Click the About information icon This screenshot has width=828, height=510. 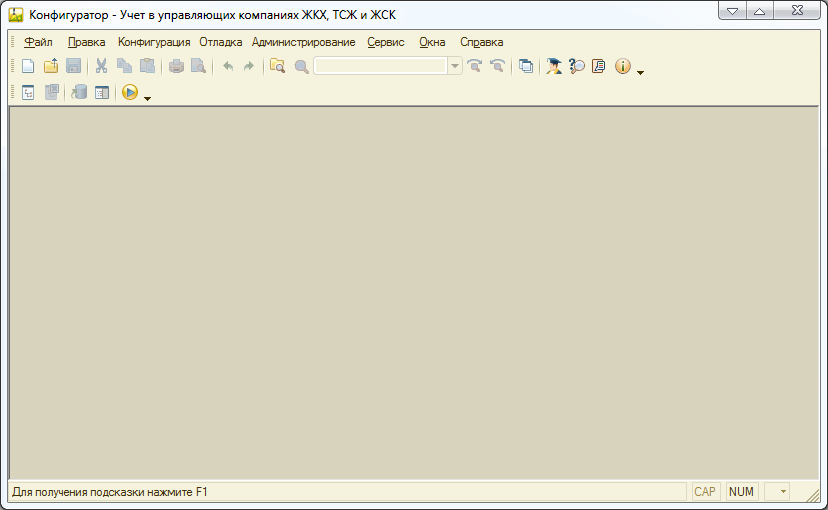tap(623, 66)
